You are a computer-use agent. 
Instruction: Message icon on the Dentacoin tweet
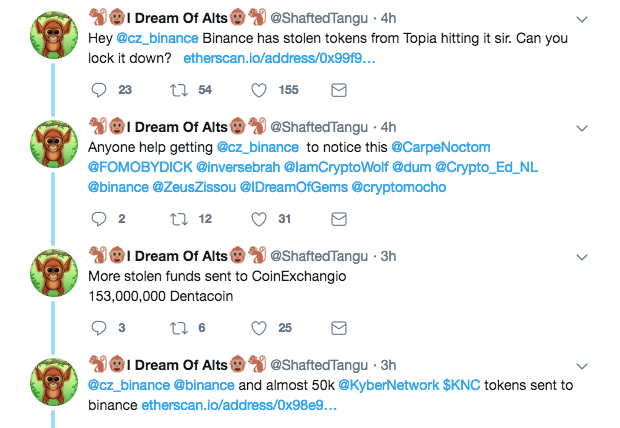(338, 327)
